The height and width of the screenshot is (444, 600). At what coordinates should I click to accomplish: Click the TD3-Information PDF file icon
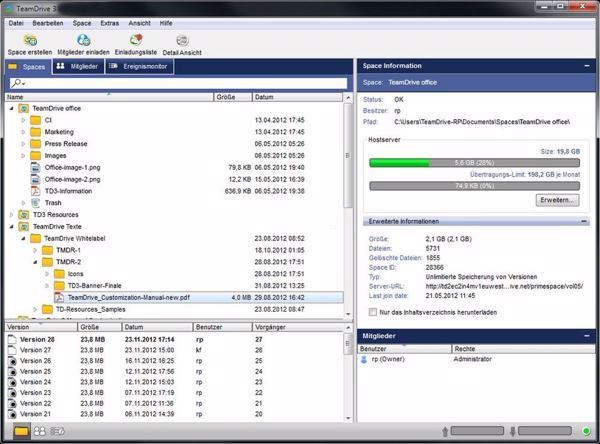(36, 191)
